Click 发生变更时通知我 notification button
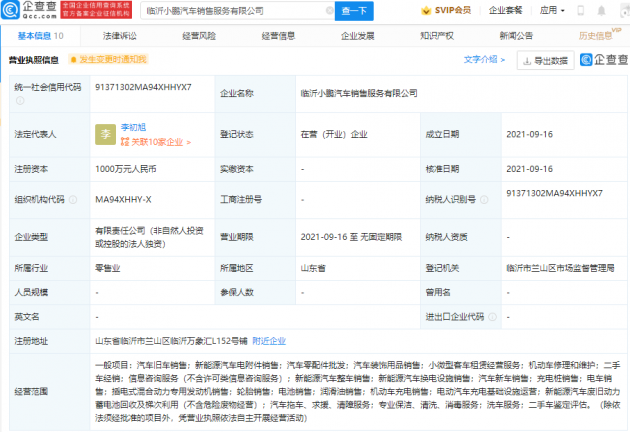 tap(108, 59)
